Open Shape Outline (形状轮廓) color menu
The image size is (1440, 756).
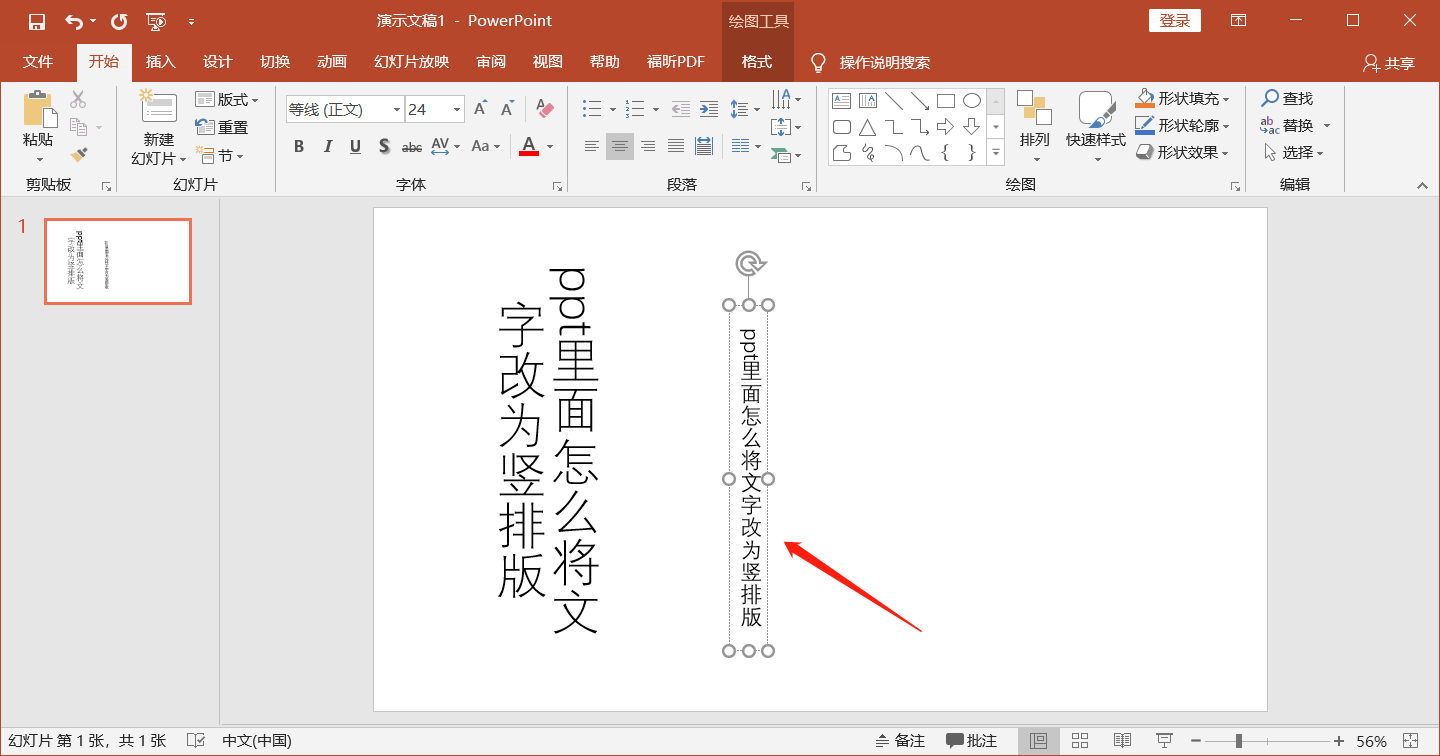(1183, 125)
